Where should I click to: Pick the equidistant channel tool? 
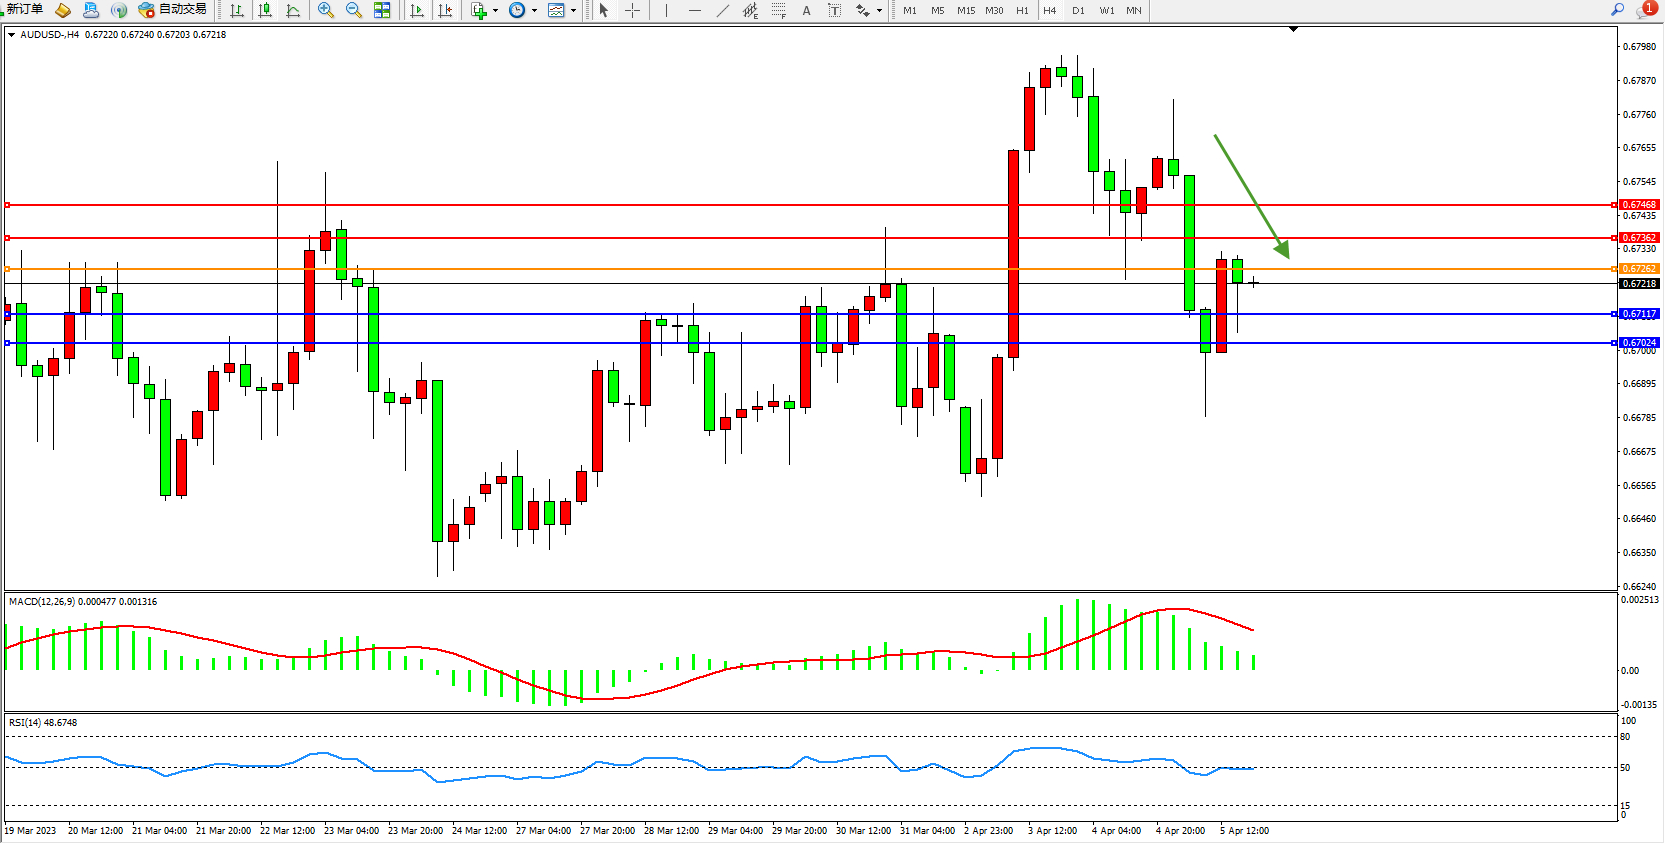(750, 10)
